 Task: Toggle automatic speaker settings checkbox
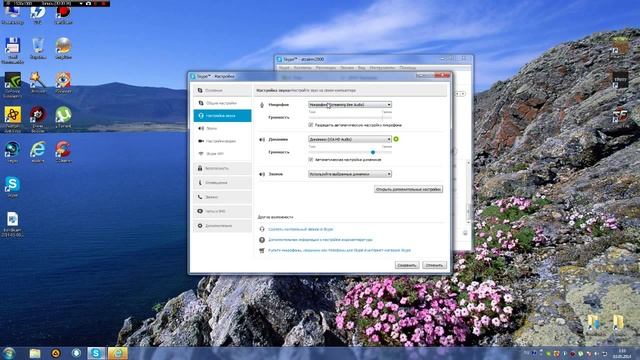coord(311,160)
